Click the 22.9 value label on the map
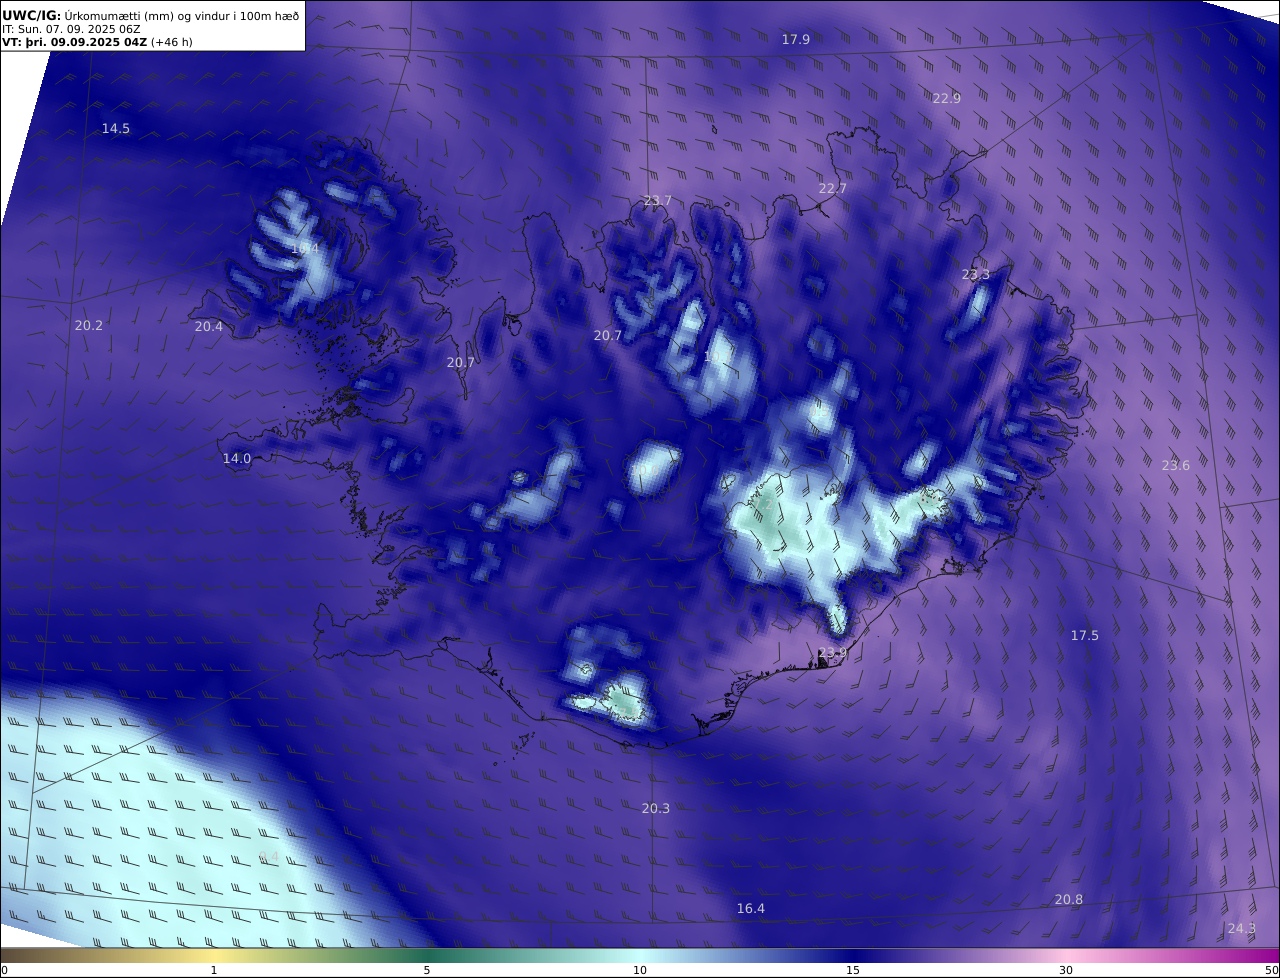Viewport: 1280px width, 978px height. pyautogui.click(x=946, y=98)
